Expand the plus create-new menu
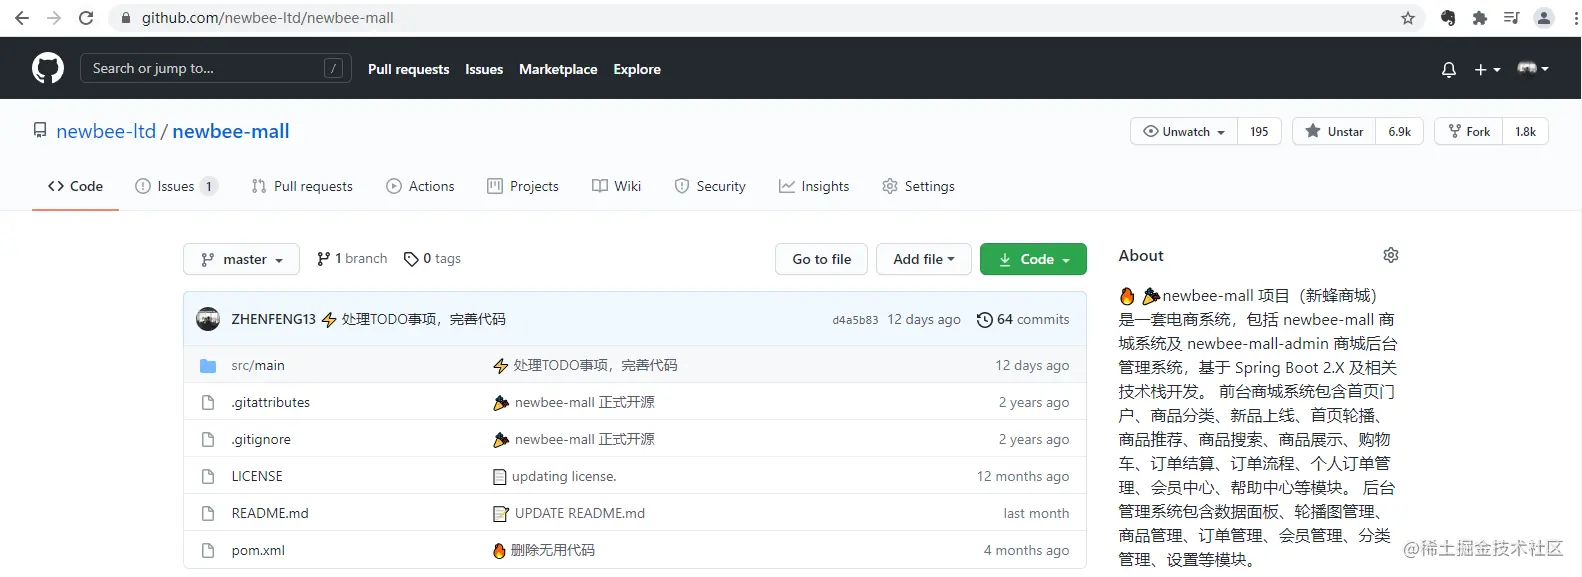Viewport: 1582px width, 577px height. [x=1487, y=69]
